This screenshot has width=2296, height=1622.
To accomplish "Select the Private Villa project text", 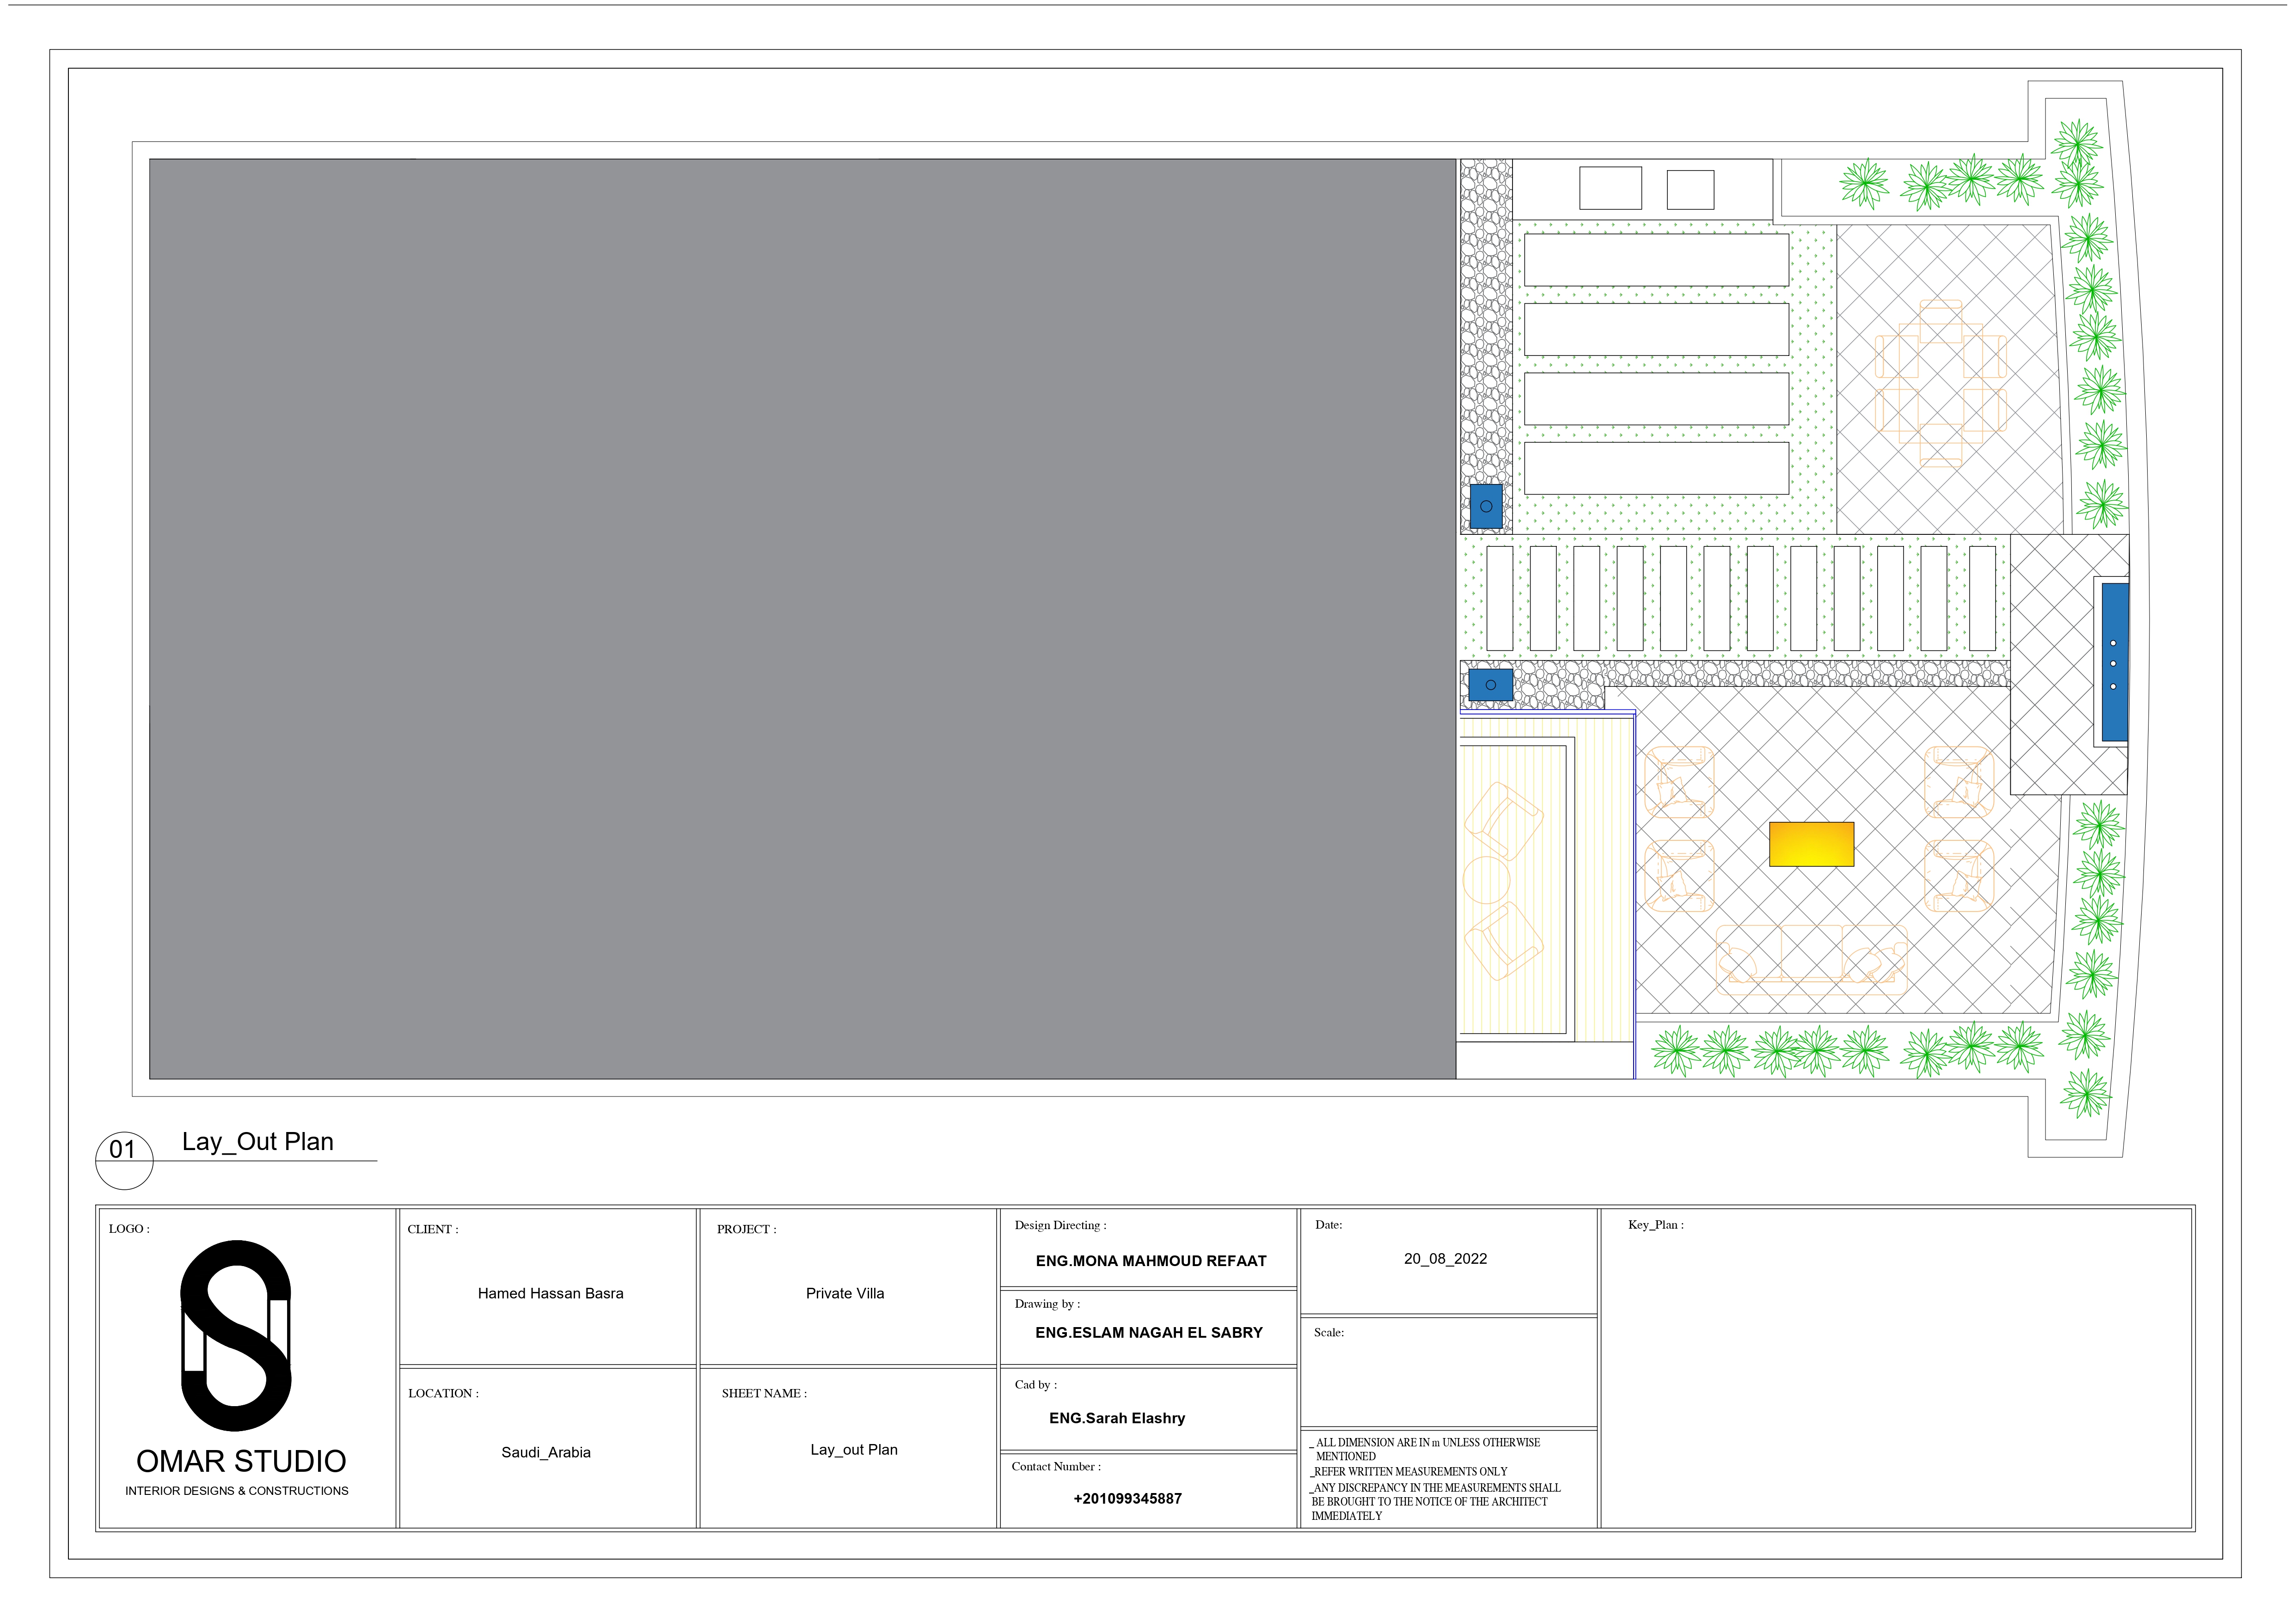I will [845, 1293].
